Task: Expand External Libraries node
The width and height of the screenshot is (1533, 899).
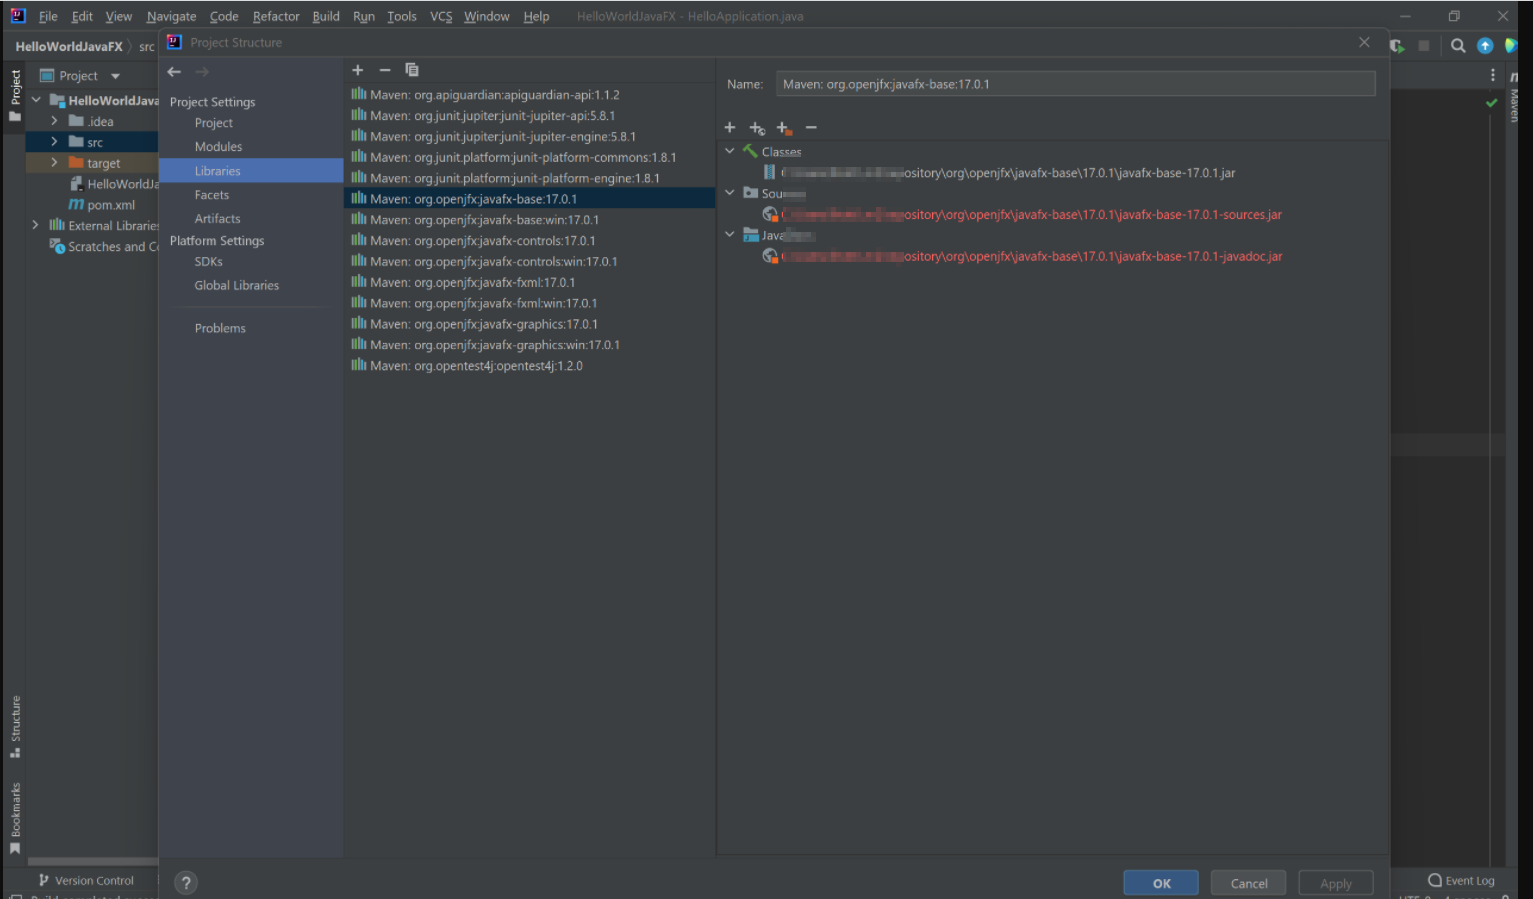Action: (x=36, y=225)
